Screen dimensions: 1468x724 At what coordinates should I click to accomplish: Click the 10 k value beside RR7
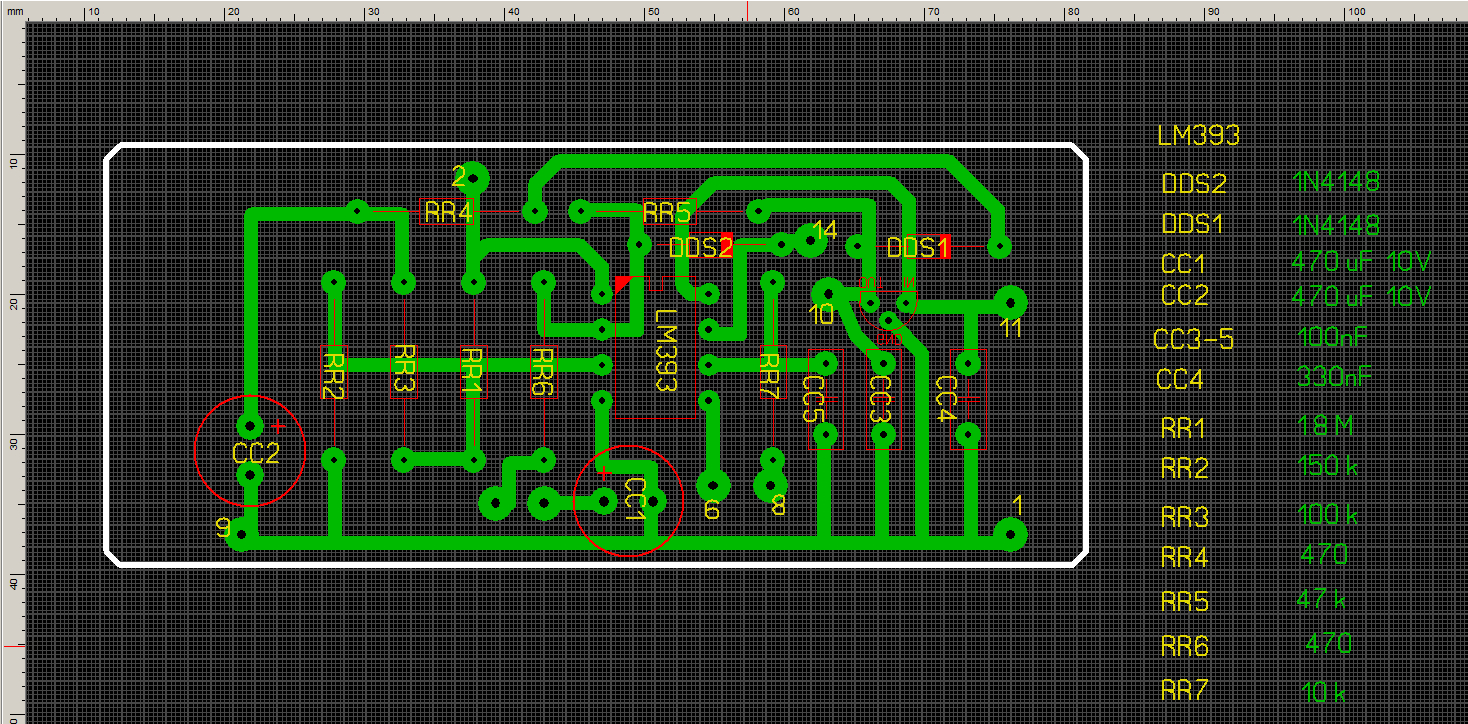click(x=1323, y=691)
